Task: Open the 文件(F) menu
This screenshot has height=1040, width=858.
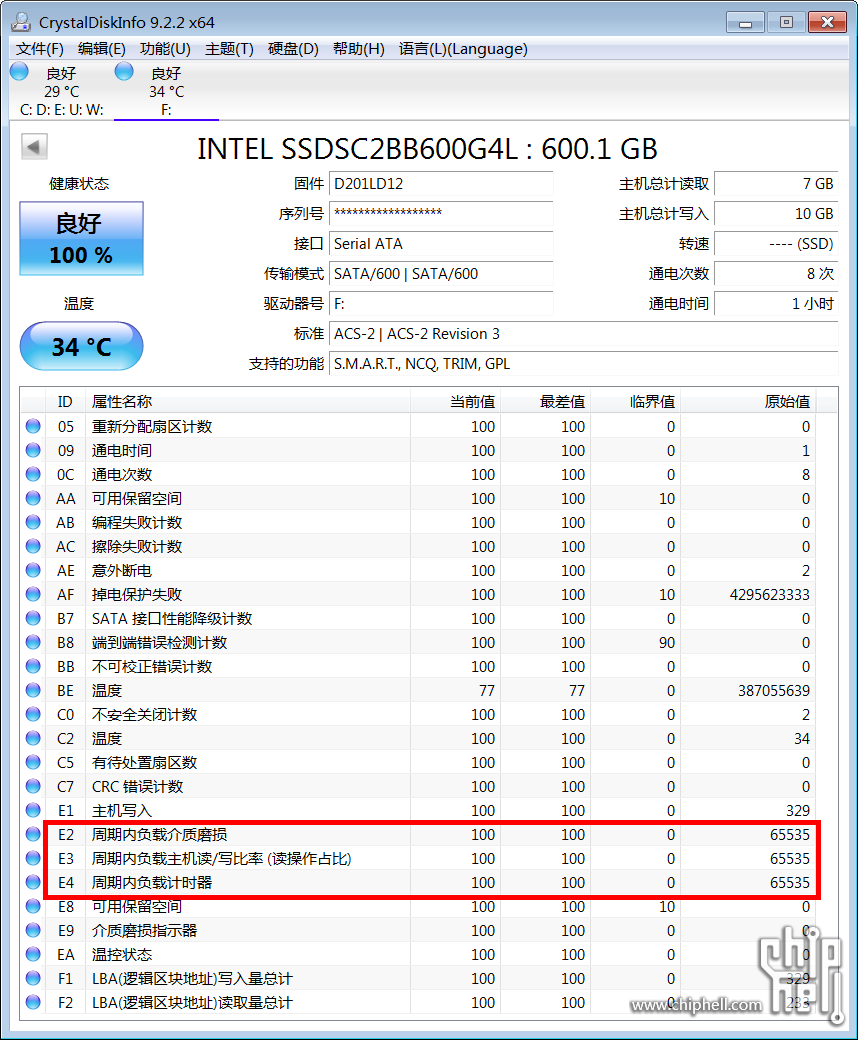Action: (x=40, y=49)
